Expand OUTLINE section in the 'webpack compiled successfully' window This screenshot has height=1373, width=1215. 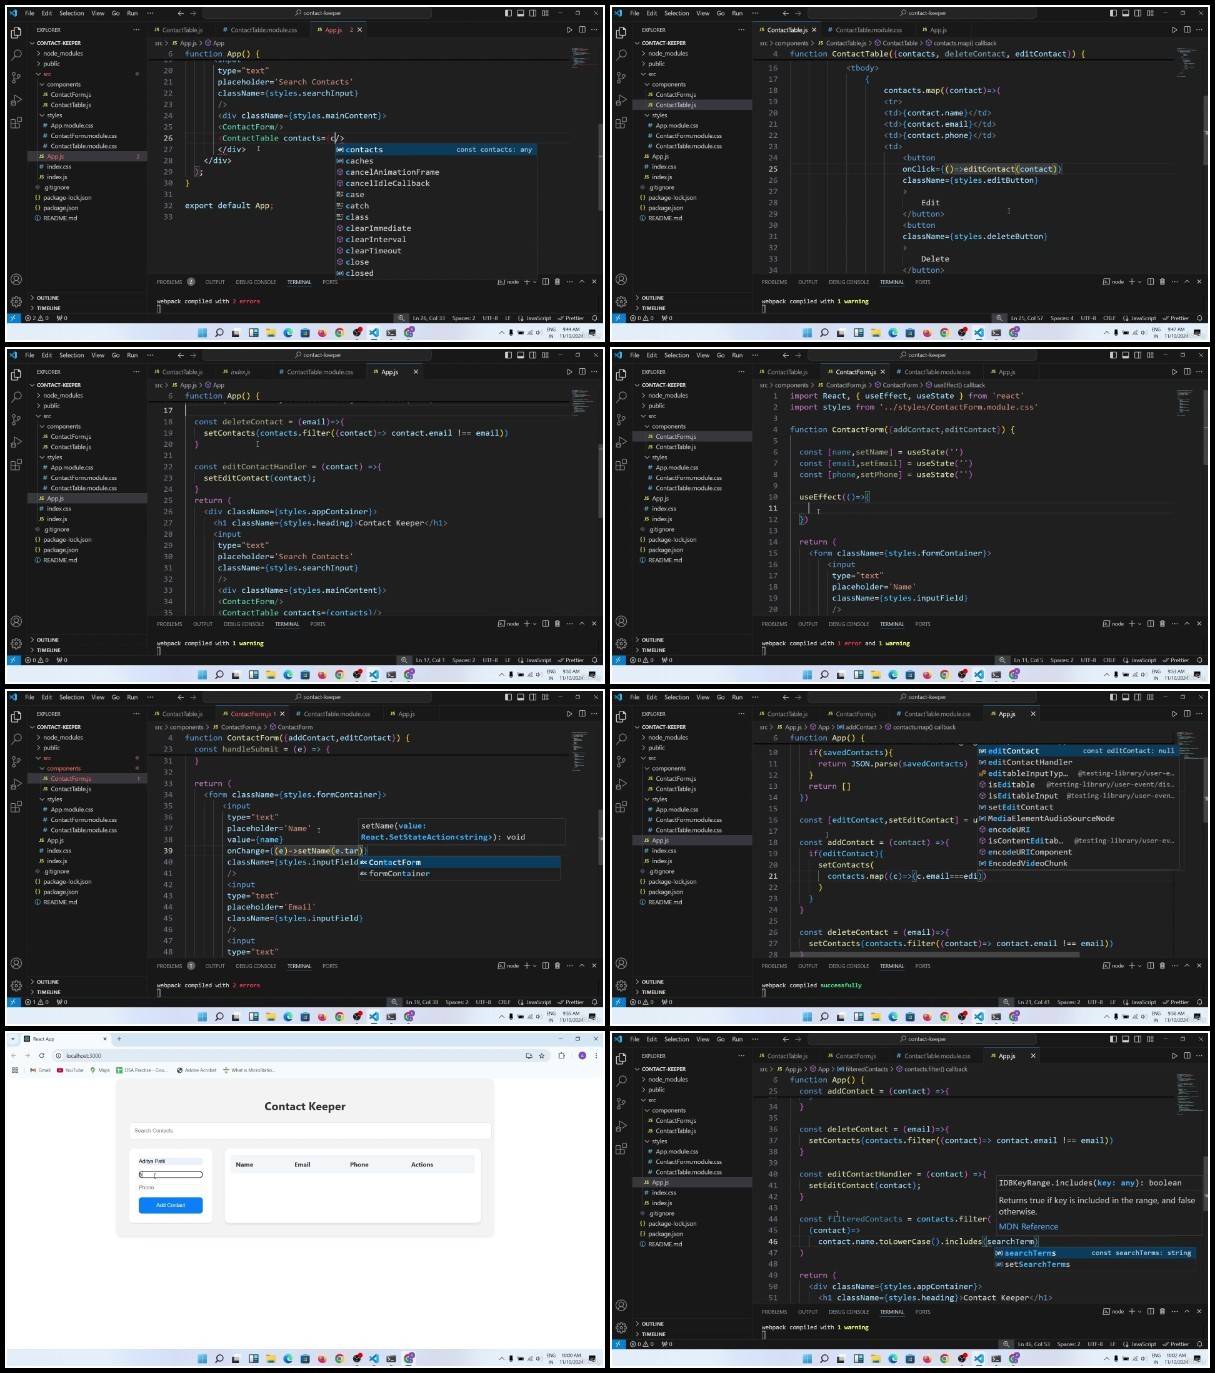click(652, 982)
